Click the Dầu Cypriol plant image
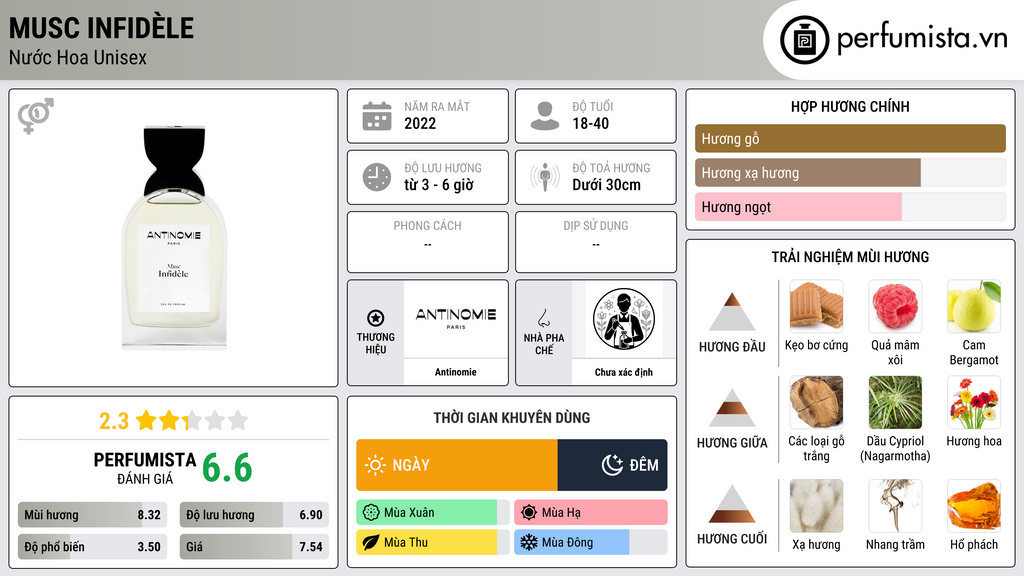Screen dimensions: 1024x576 click(895, 402)
